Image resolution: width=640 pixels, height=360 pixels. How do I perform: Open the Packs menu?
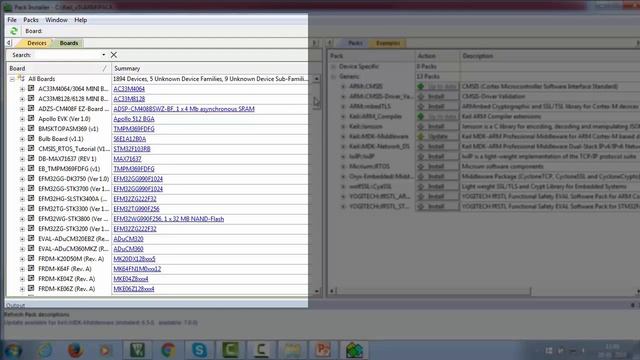point(31,20)
